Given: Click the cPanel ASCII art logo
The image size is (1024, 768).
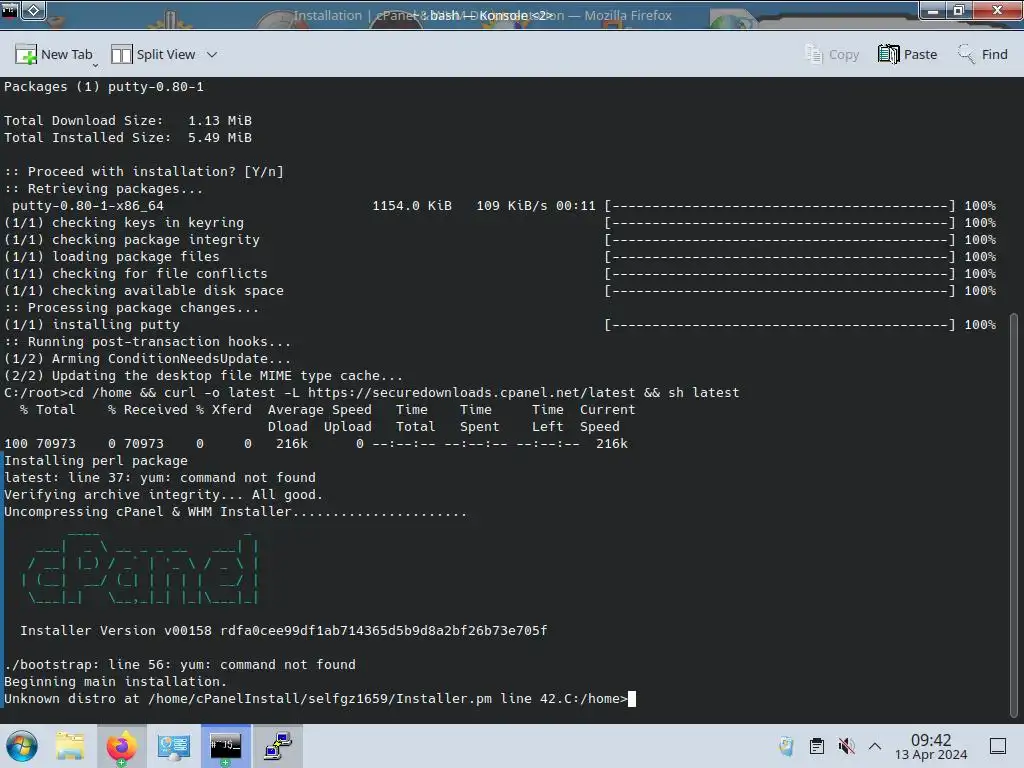Looking at the screenshot, I should [140, 569].
